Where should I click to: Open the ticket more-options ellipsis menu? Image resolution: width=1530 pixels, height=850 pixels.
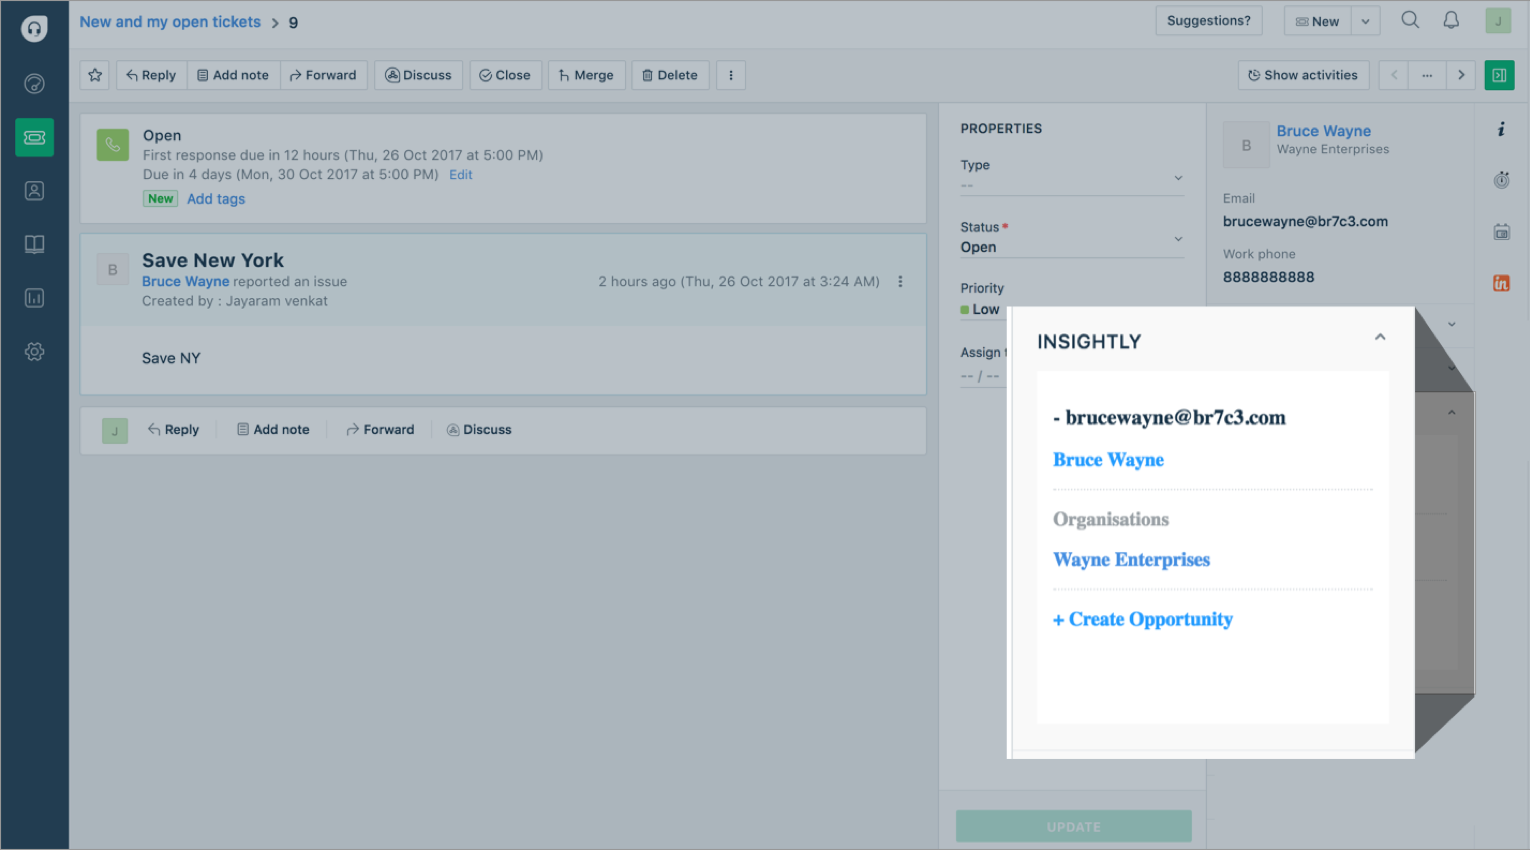coord(900,281)
